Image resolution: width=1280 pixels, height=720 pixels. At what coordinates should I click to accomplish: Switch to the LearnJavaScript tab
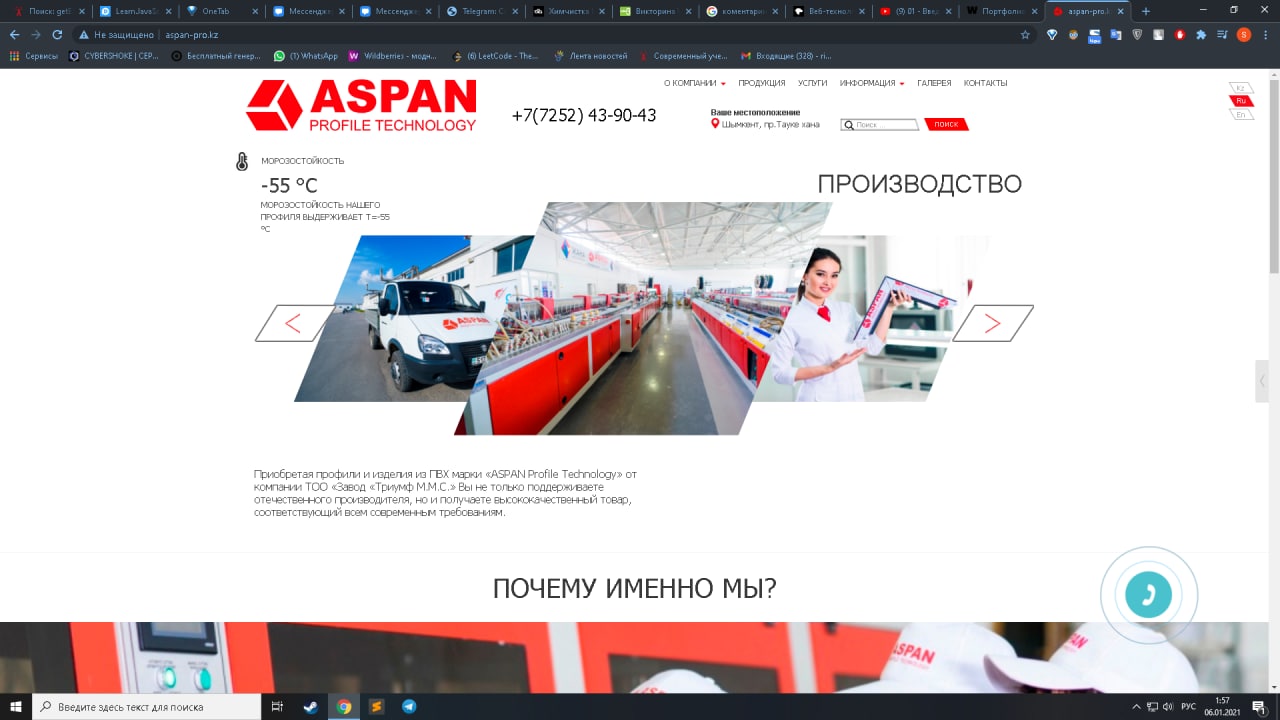[135, 11]
